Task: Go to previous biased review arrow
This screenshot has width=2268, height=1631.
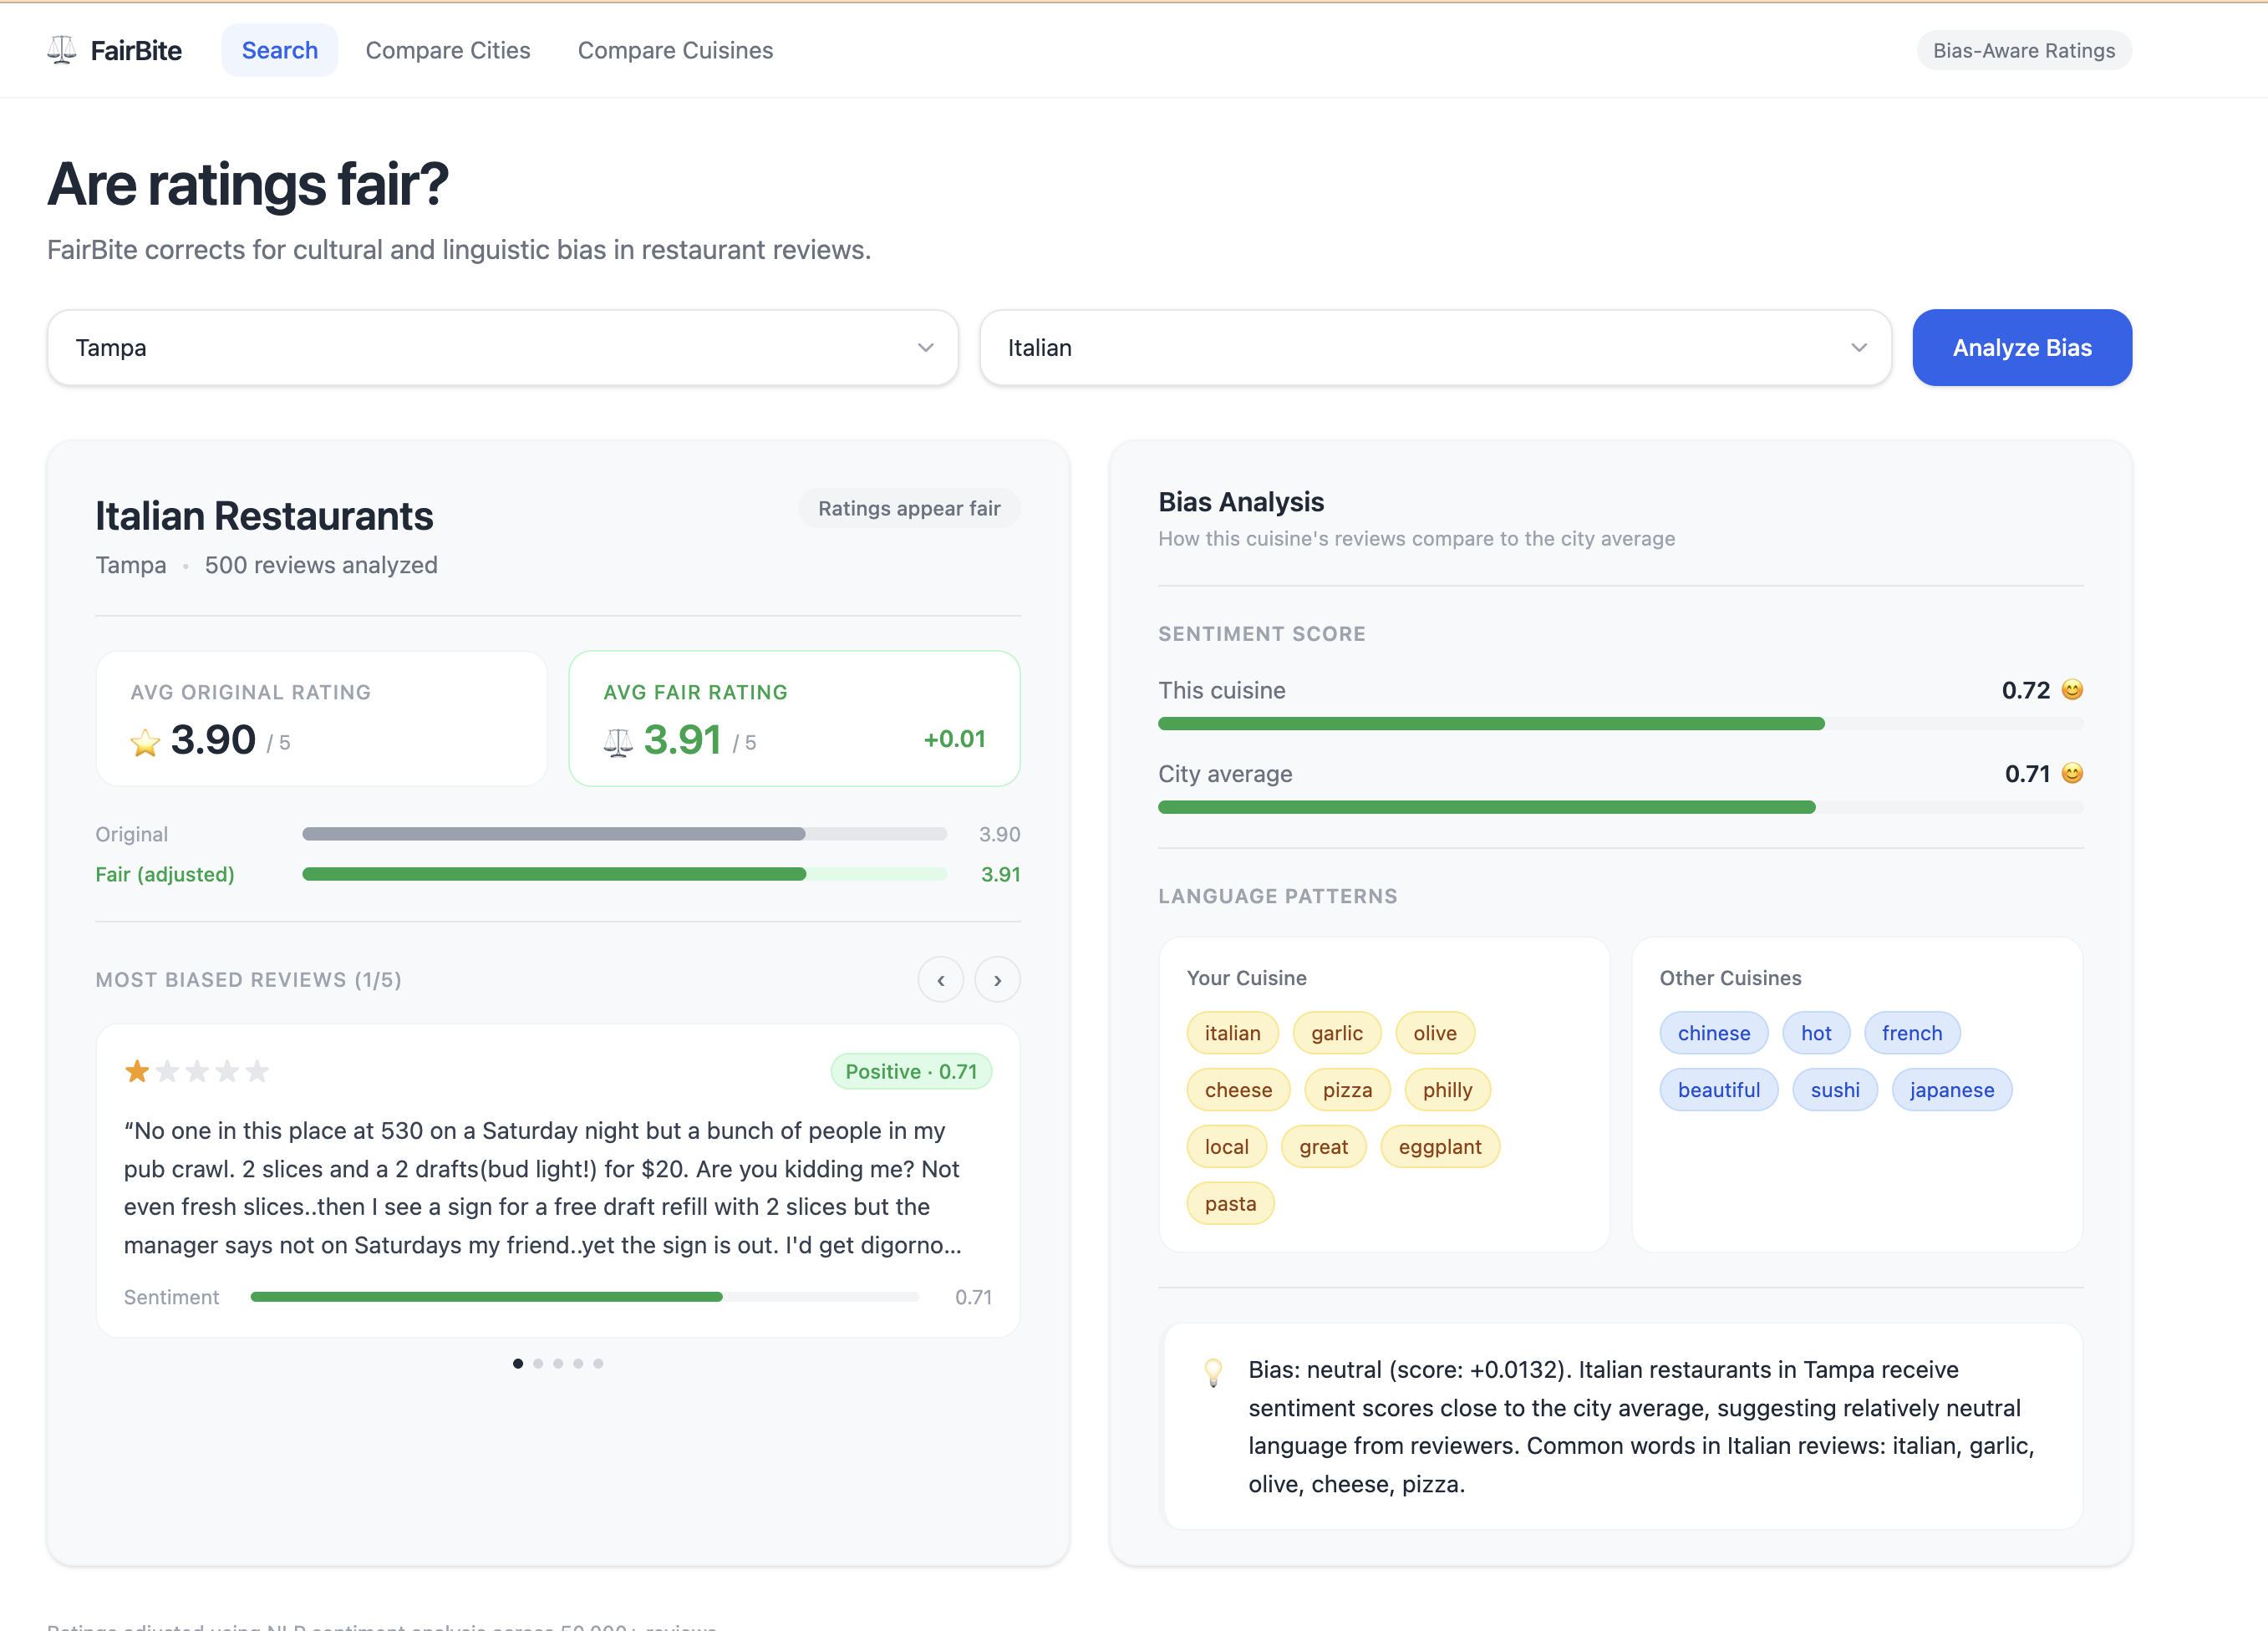Action: pyautogui.click(x=940, y=980)
